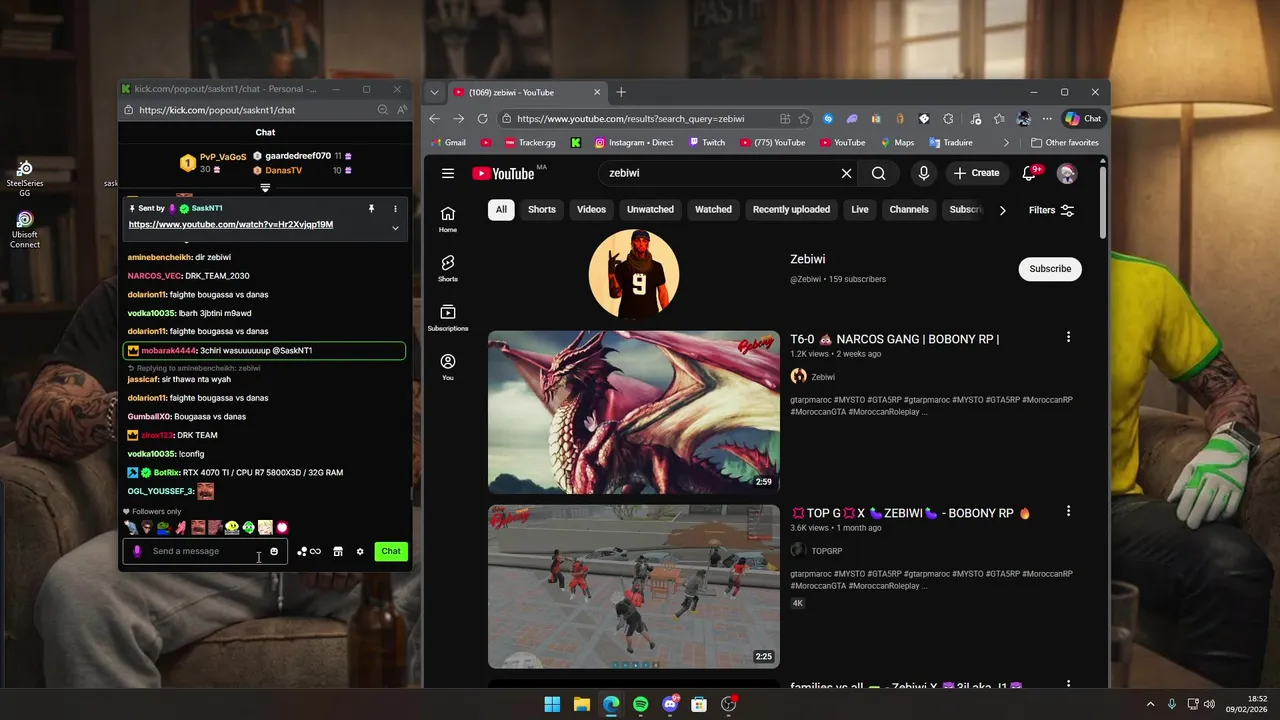Image resolution: width=1280 pixels, height=720 pixels.
Task: Open Tracker.gg bookmark
Action: (530, 143)
